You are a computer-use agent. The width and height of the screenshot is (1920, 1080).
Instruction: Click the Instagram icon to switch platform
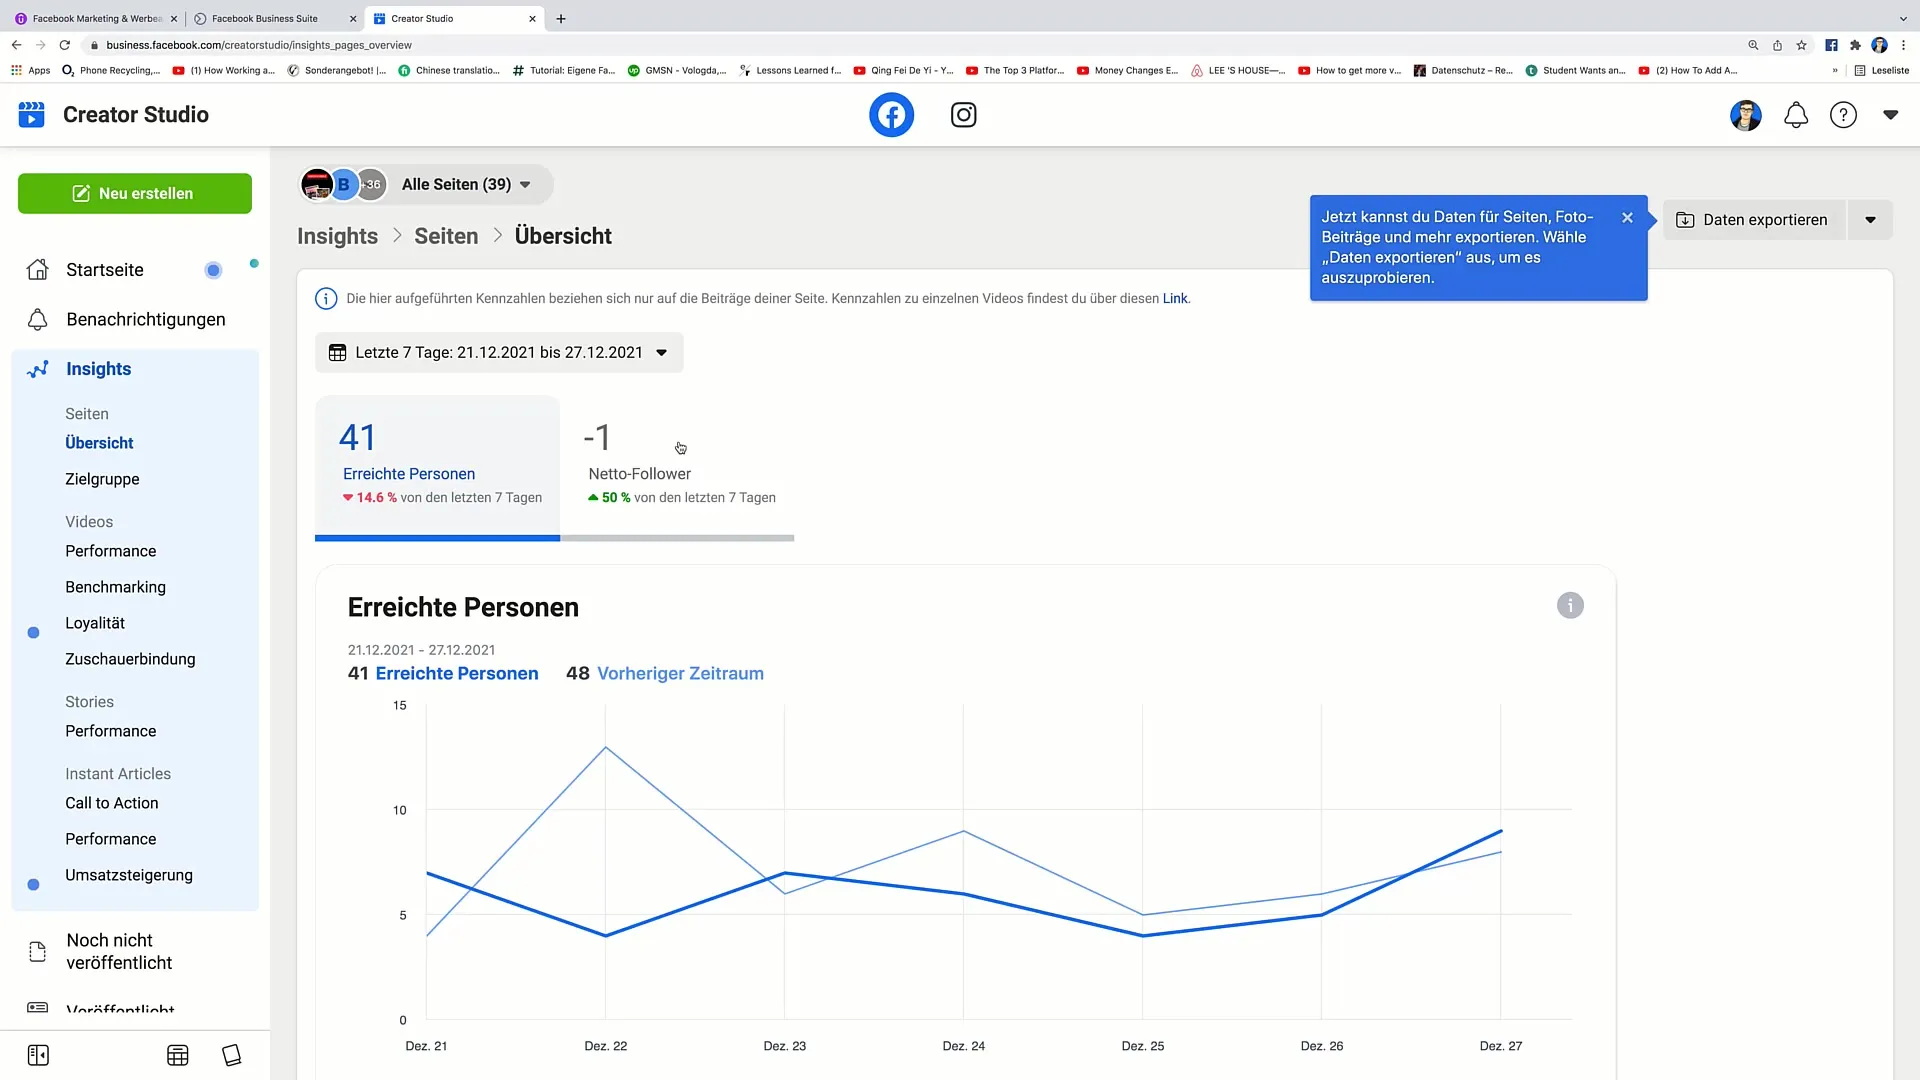pyautogui.click(x=963, y=115)
